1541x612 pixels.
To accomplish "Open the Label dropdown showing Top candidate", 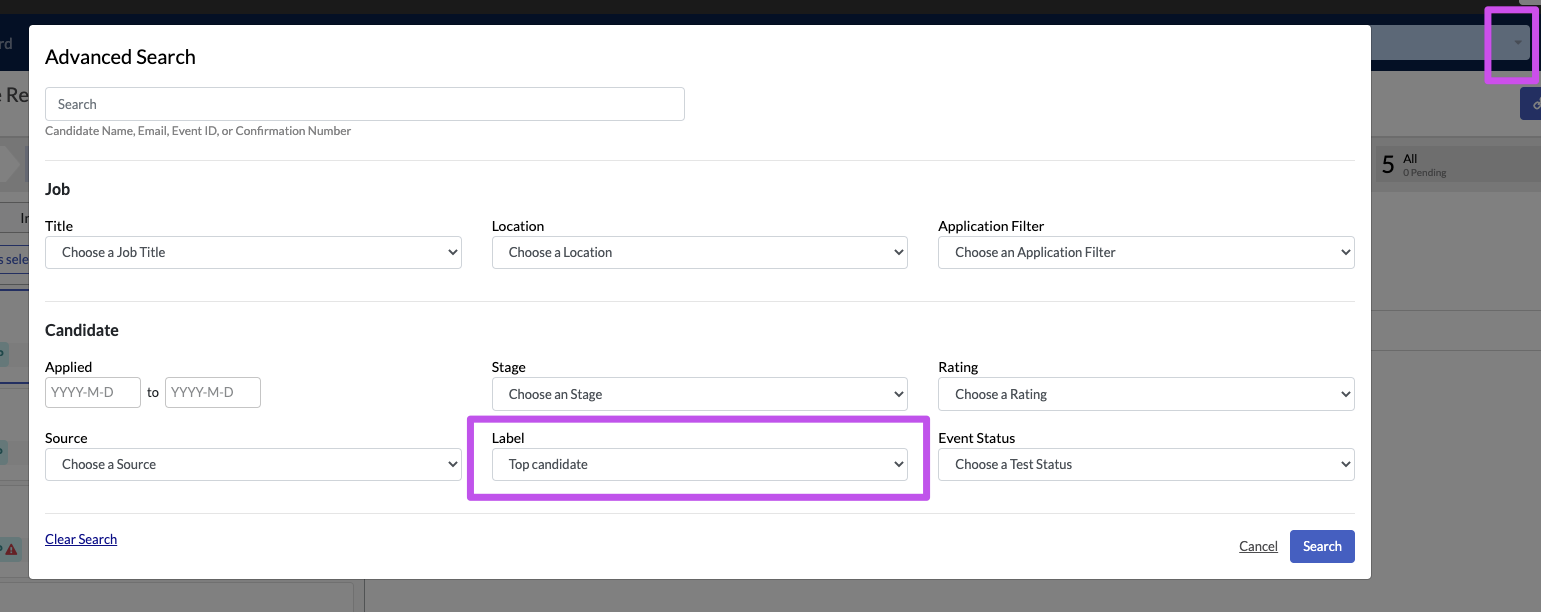I will (x=700, y=464).
